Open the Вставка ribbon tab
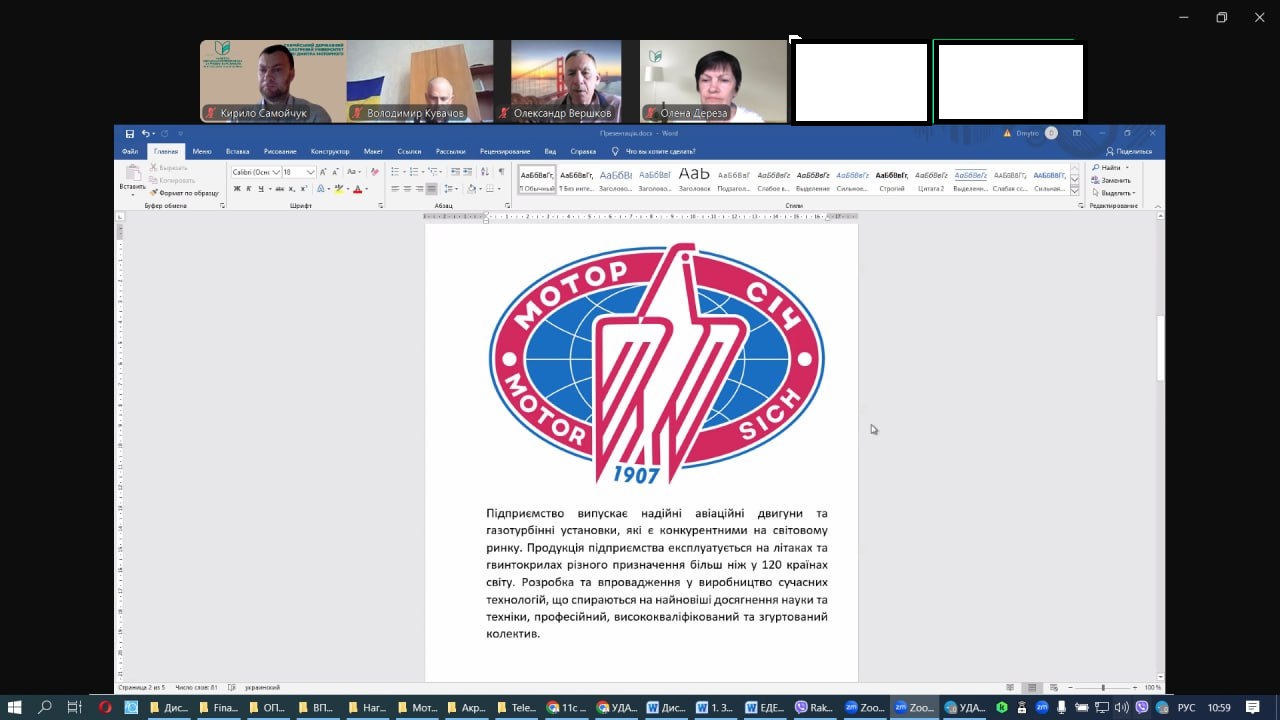The height and width of the screenshot is (720, 1280). [x=237, y=151]
